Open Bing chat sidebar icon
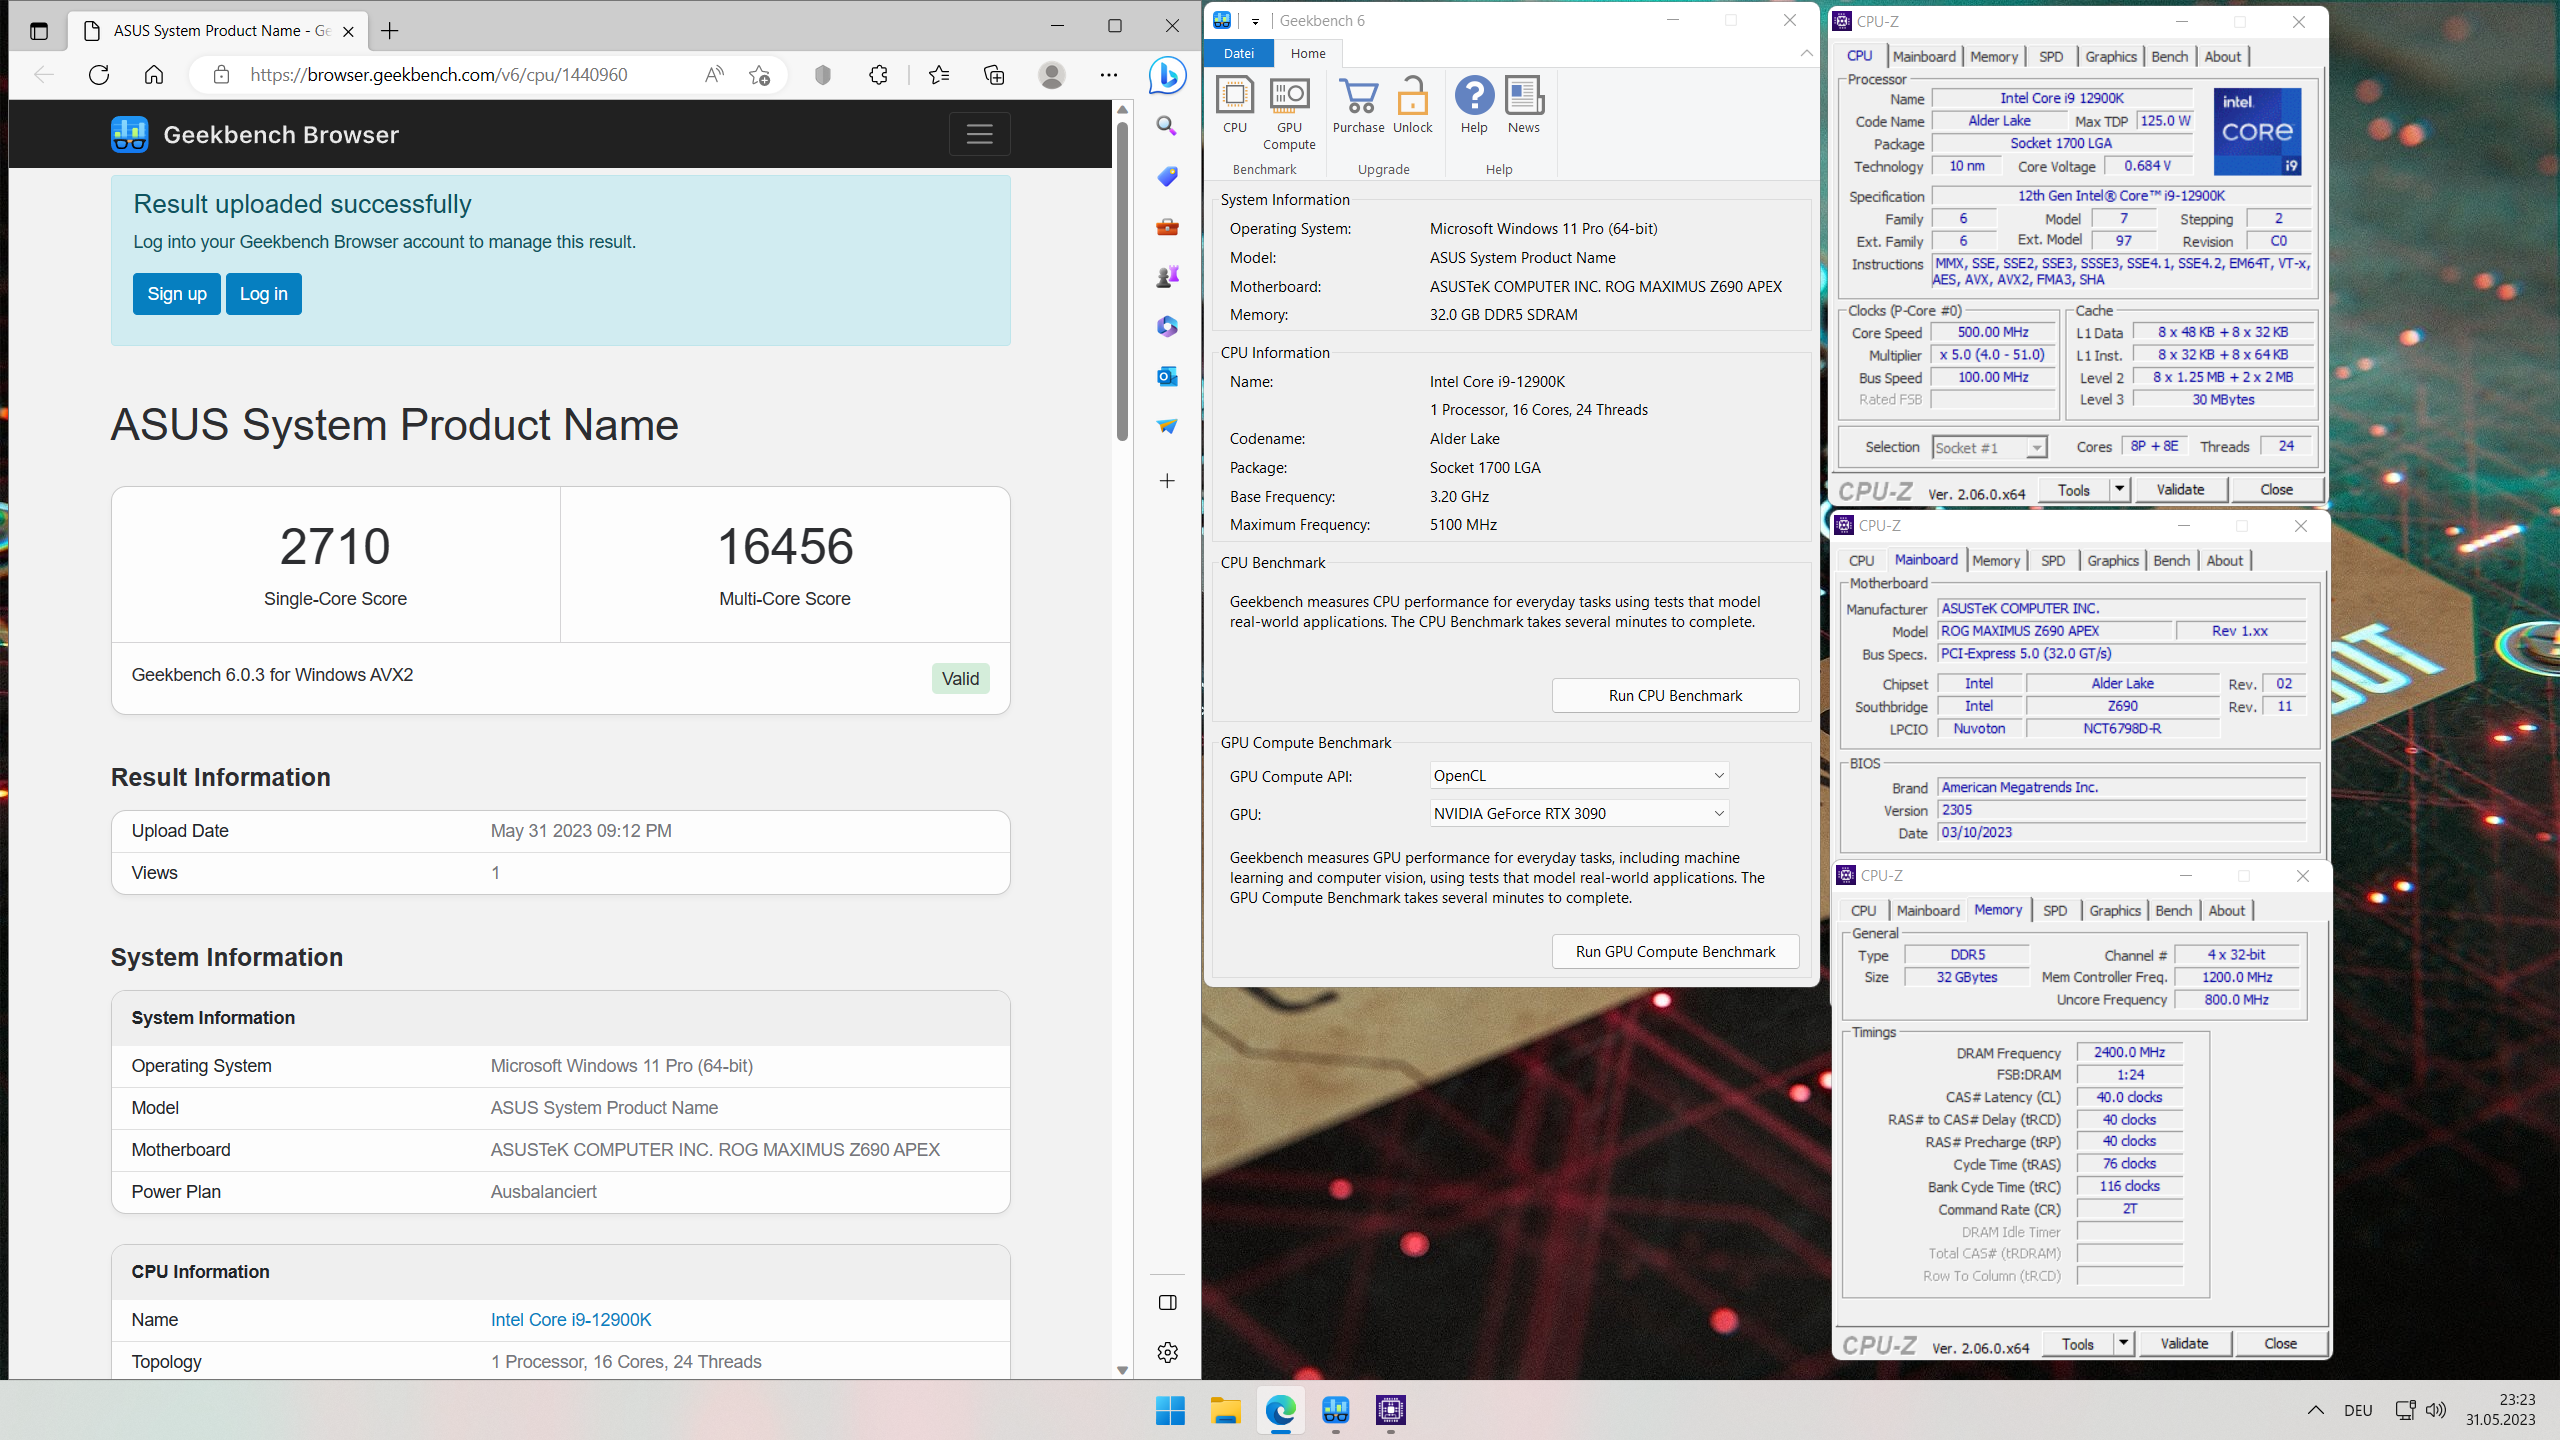The width and height of the screenshot is (2560, 1440). click(1167, 76)
